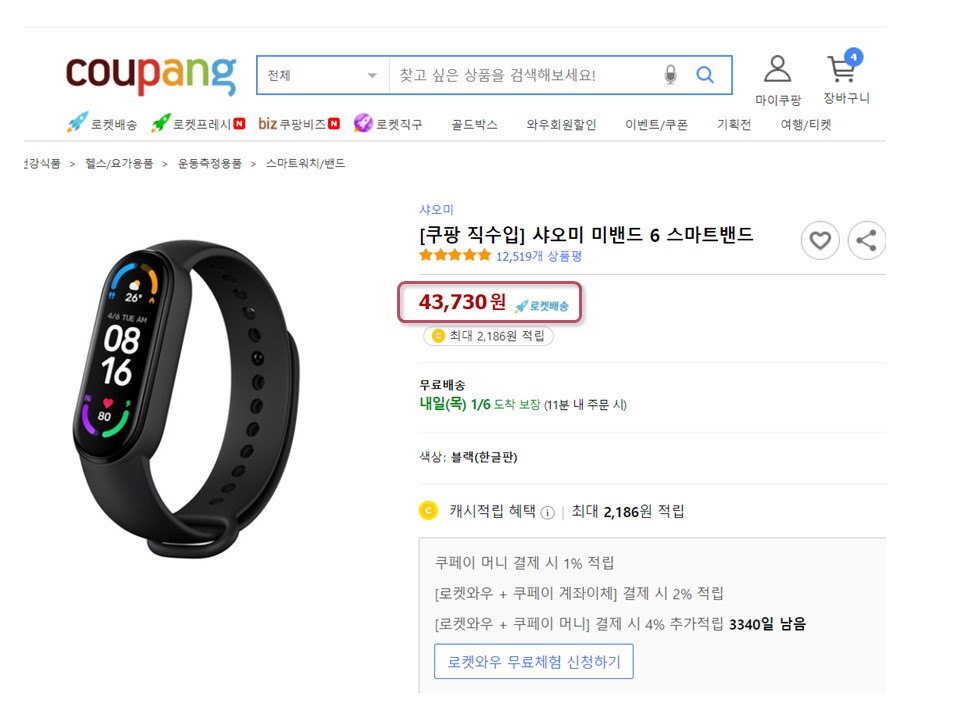Add product to wishlist with heart icon
This screenshot has width=960, height=720.
click(x=820, y=240)
